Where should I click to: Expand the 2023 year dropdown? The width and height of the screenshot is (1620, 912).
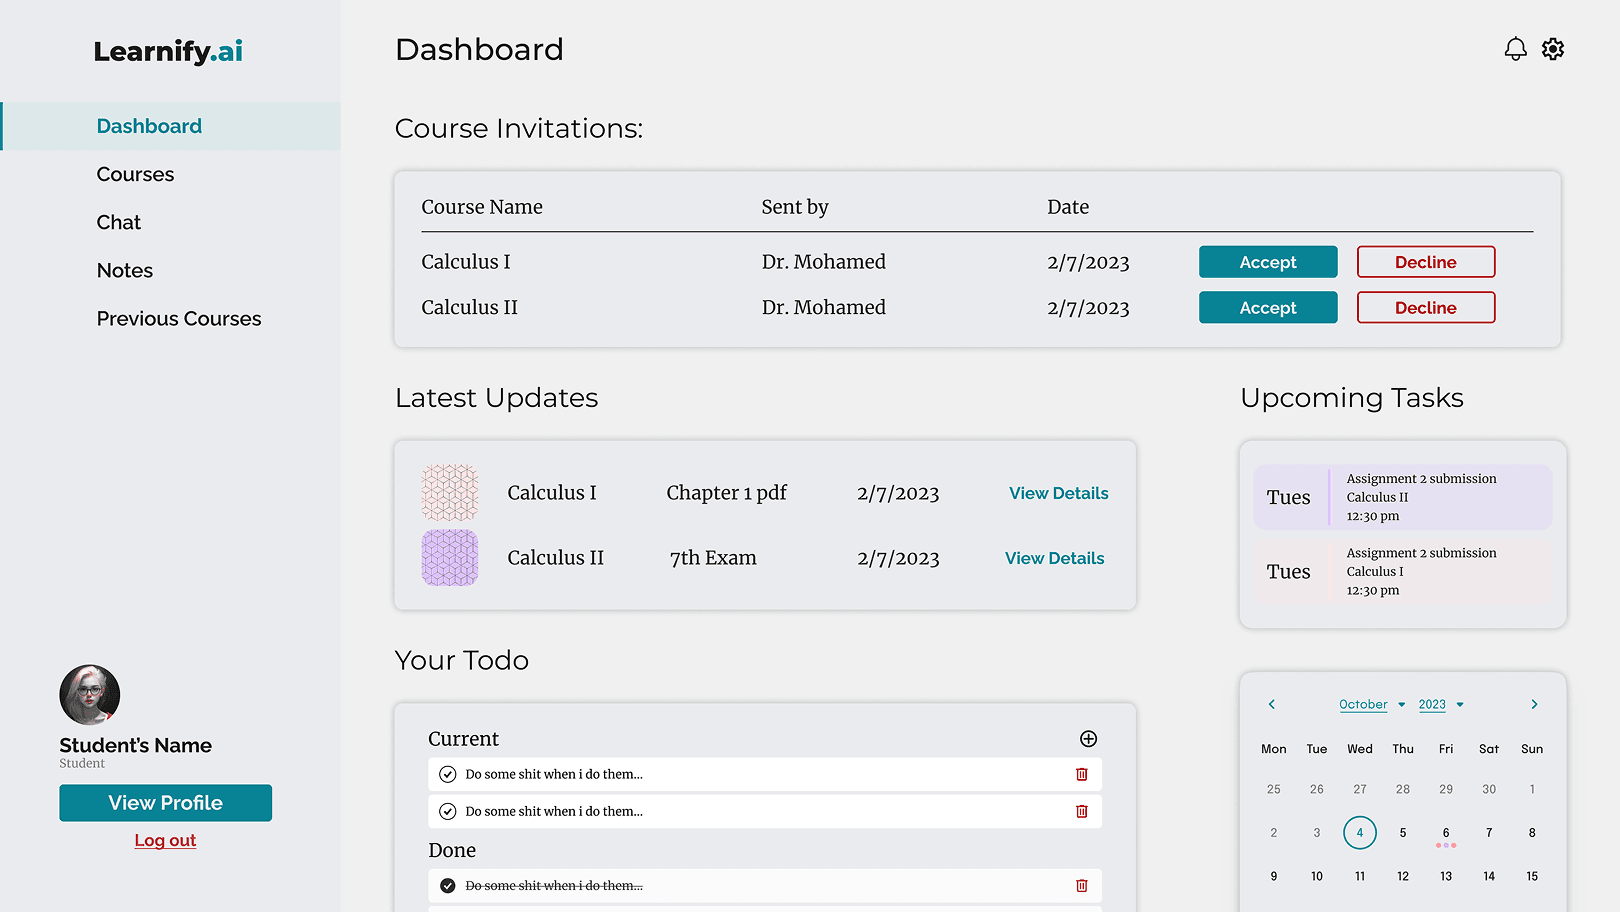tap(1441, 704)
